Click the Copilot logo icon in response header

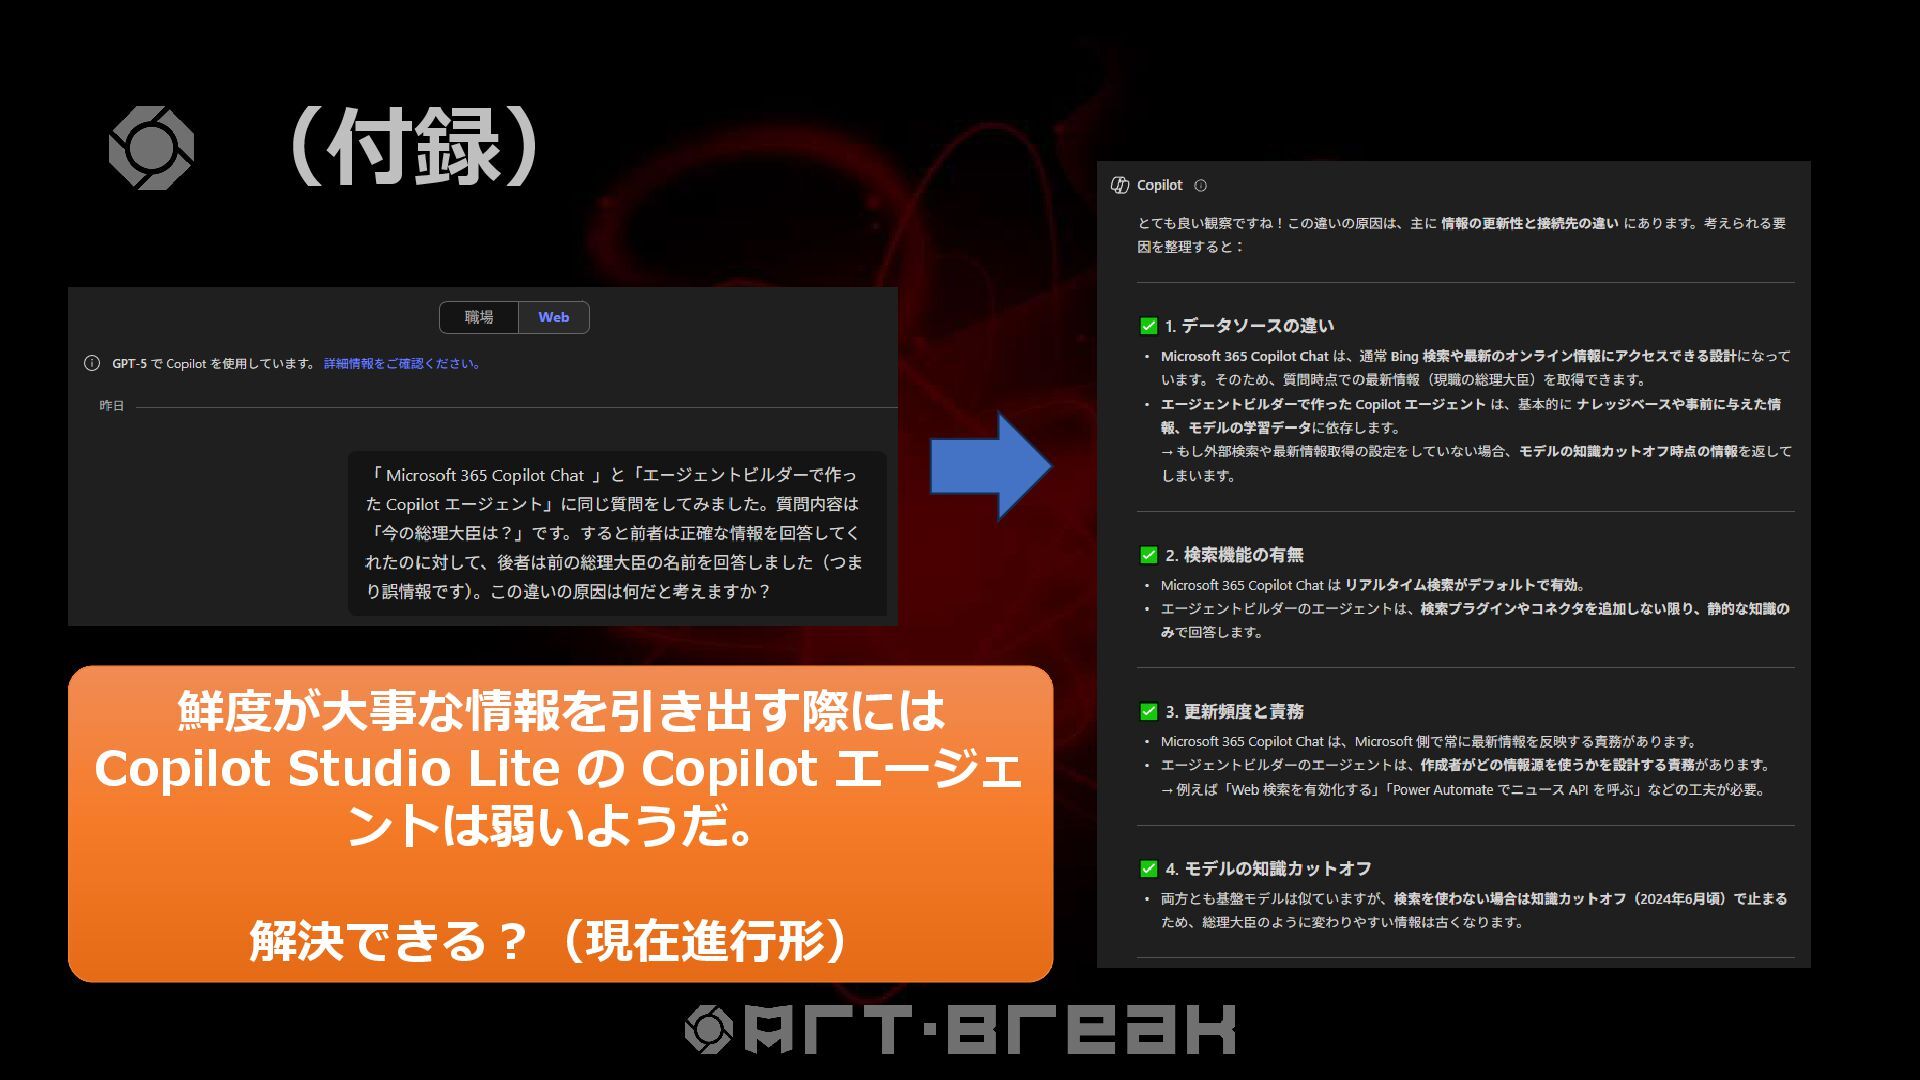(1120, 185)
